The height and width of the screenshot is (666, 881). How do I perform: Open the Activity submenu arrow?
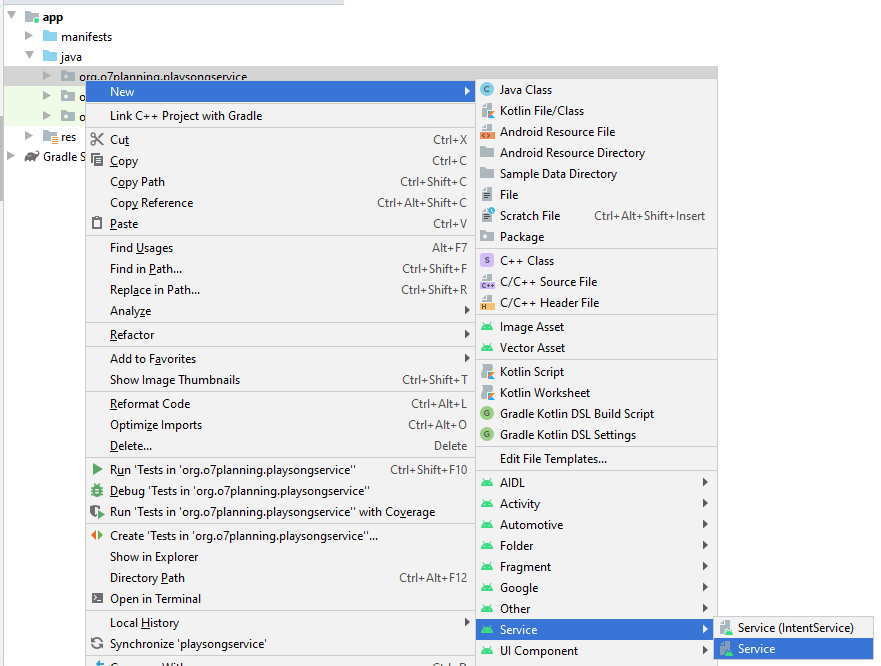pyautogui.click(x=705, y=503)
